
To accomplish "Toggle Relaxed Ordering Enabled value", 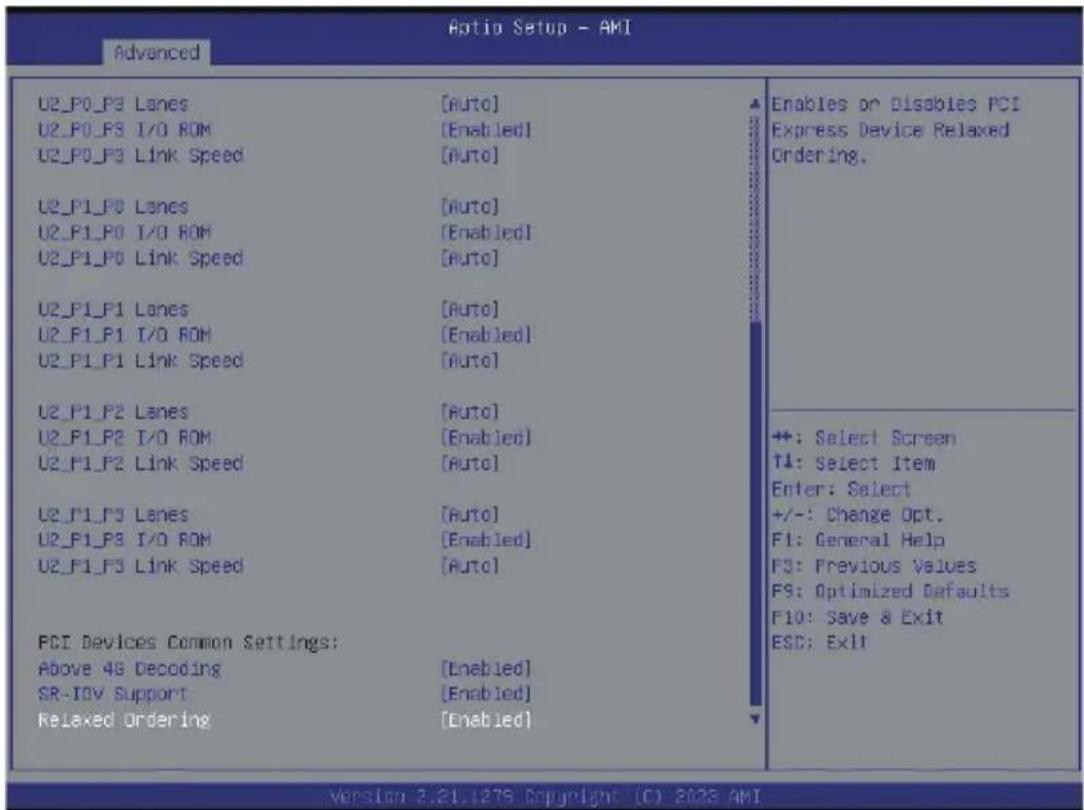I will 486,719.
